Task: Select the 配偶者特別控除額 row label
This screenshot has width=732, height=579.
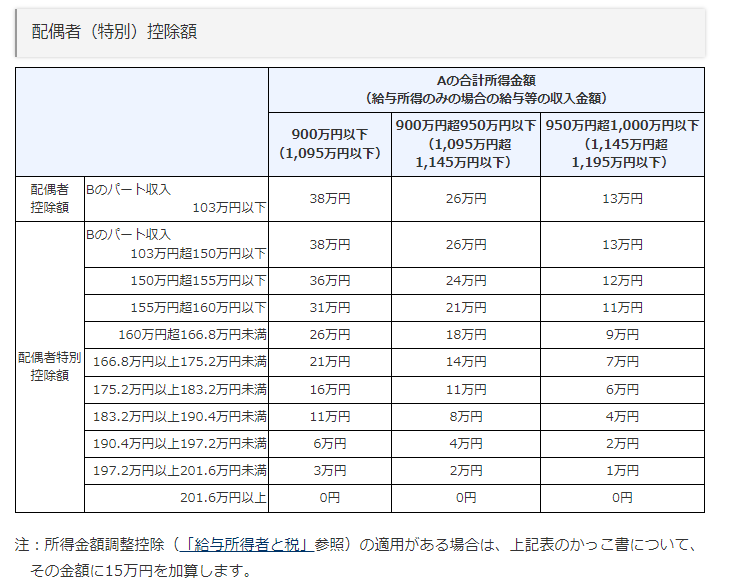Action: 49,367
